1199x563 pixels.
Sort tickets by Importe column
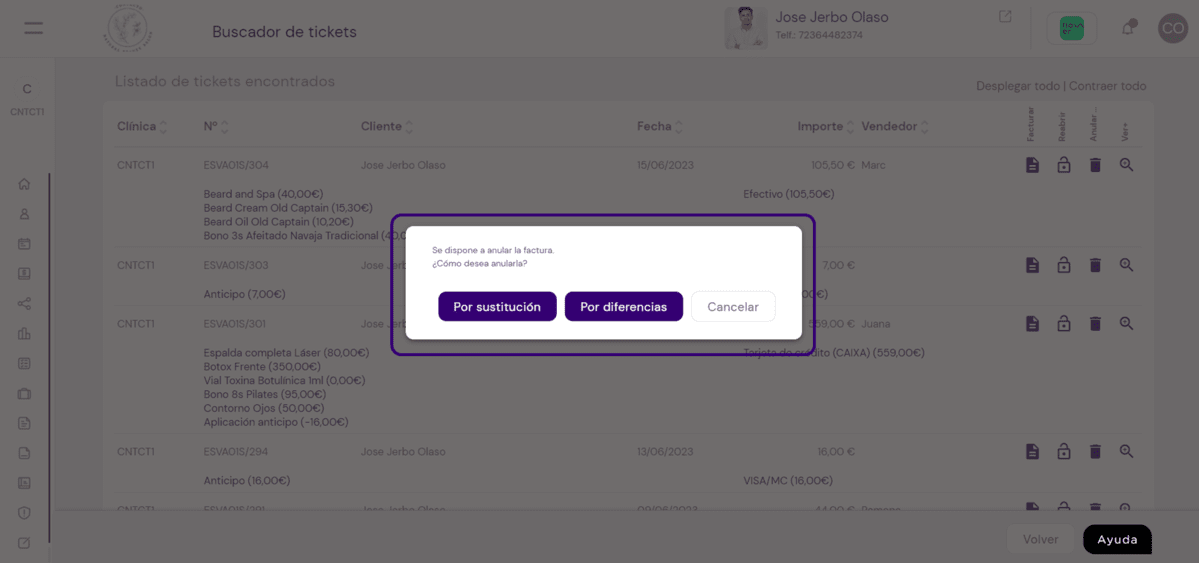coord(826,126)
